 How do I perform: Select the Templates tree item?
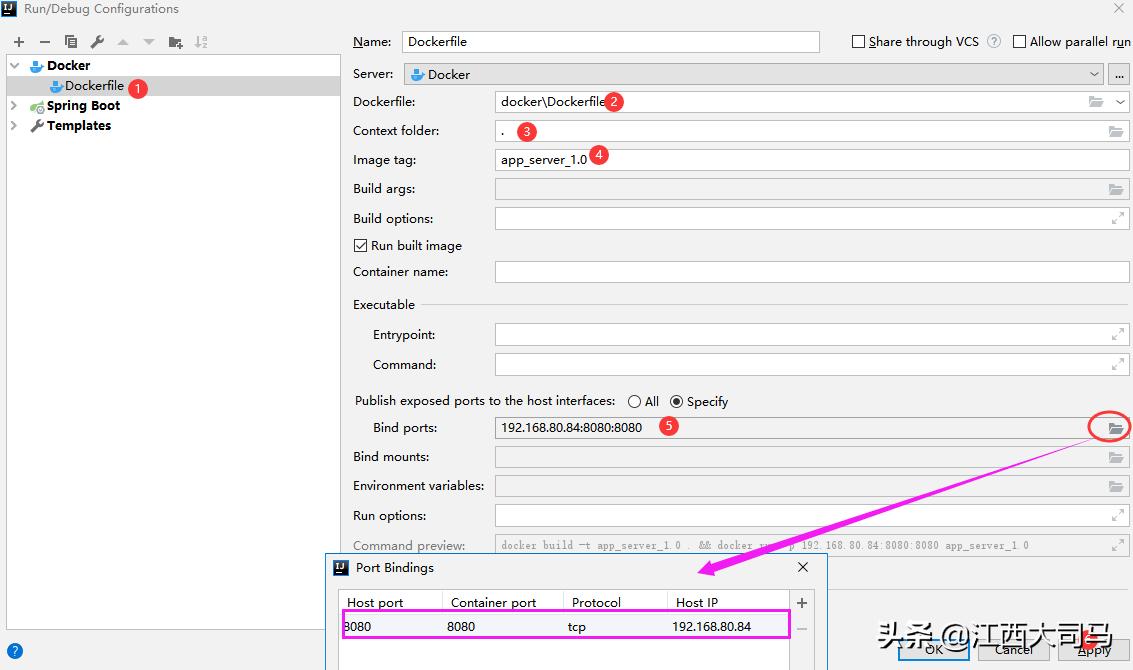78,126
